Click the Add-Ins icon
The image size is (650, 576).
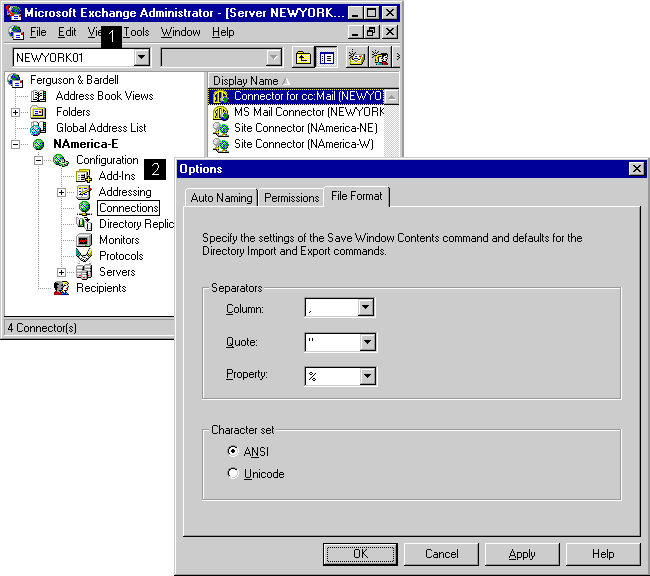tap(84, 176)
